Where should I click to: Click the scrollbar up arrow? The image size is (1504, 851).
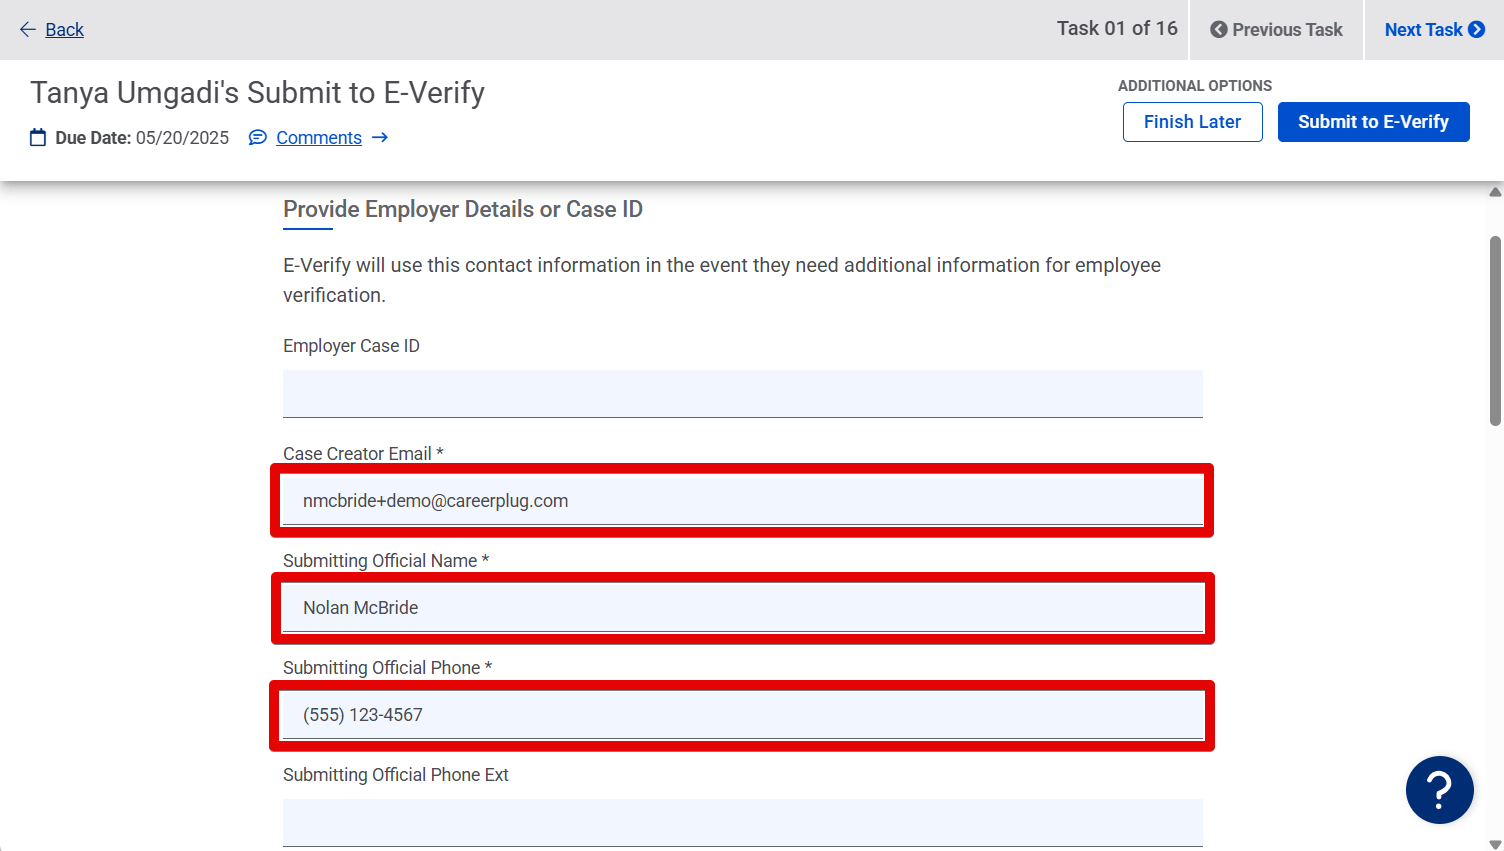(x=1494, y=190)
